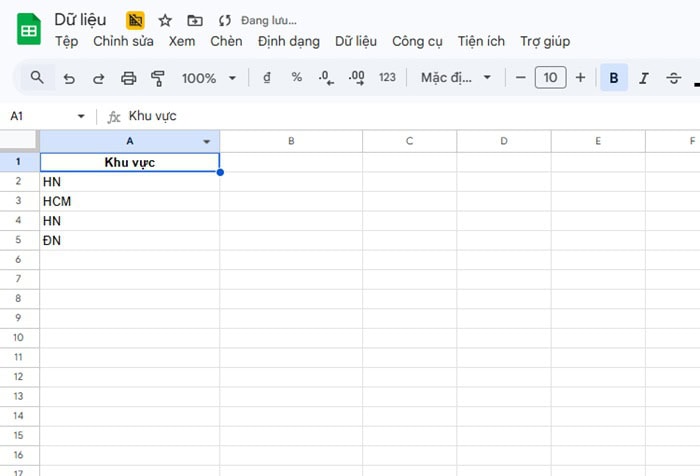Toggle bold formatting

614,78
